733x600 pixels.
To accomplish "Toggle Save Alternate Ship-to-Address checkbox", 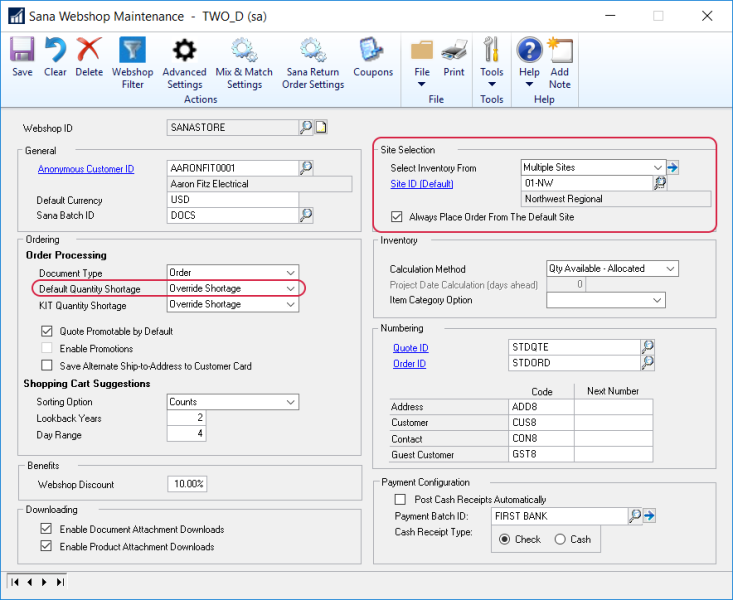I will pos(46,365).
